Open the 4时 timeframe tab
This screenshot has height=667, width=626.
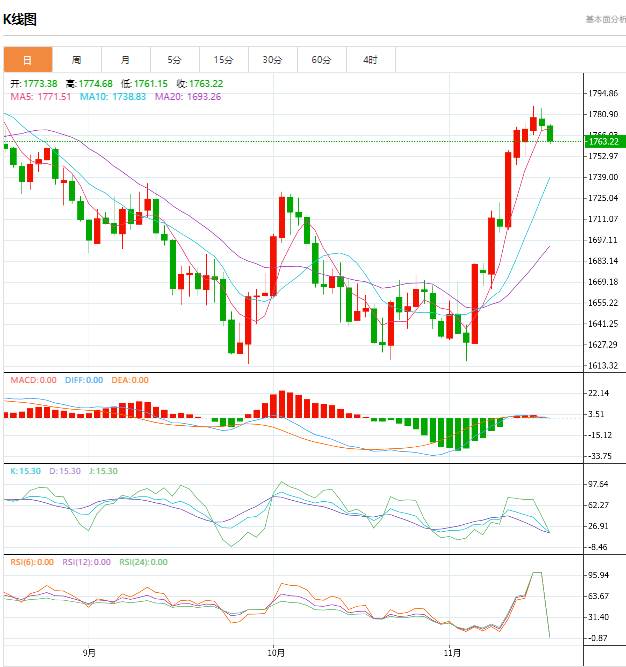coord(371,60)
